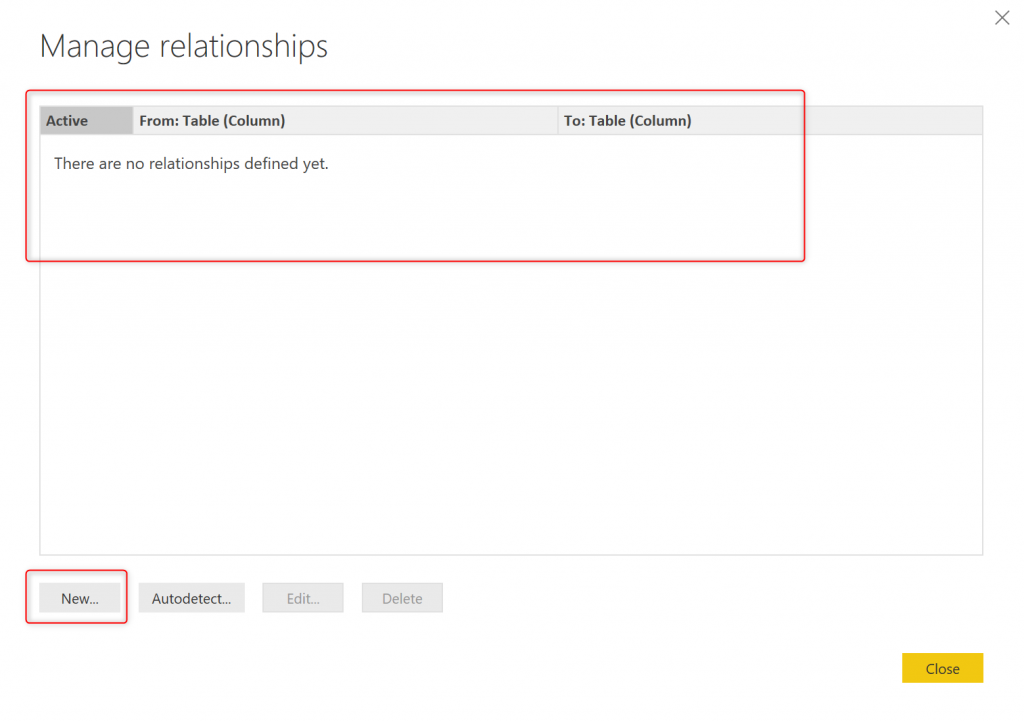Image resolution: width=1024 pixels, height=722 pixels.
Task: Click the Manage relationships title text
Action: click(184, 46)
